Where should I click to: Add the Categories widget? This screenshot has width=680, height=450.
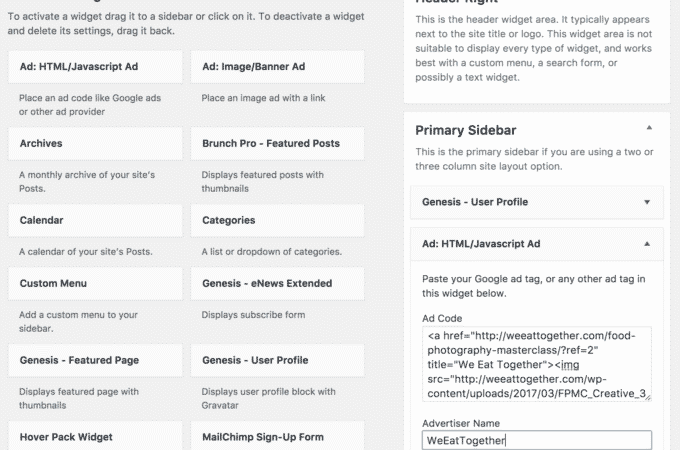[x=278, y=220]
